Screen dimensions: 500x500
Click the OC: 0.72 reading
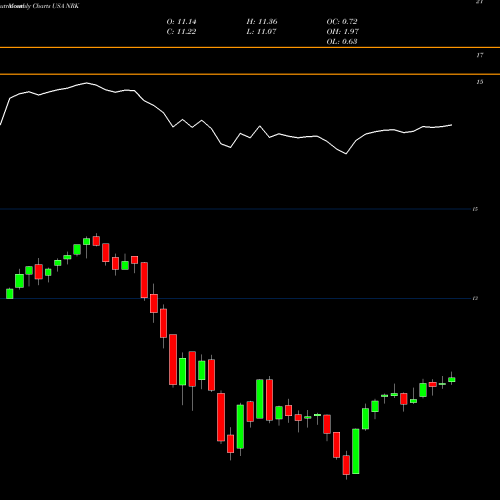[342, 22]
